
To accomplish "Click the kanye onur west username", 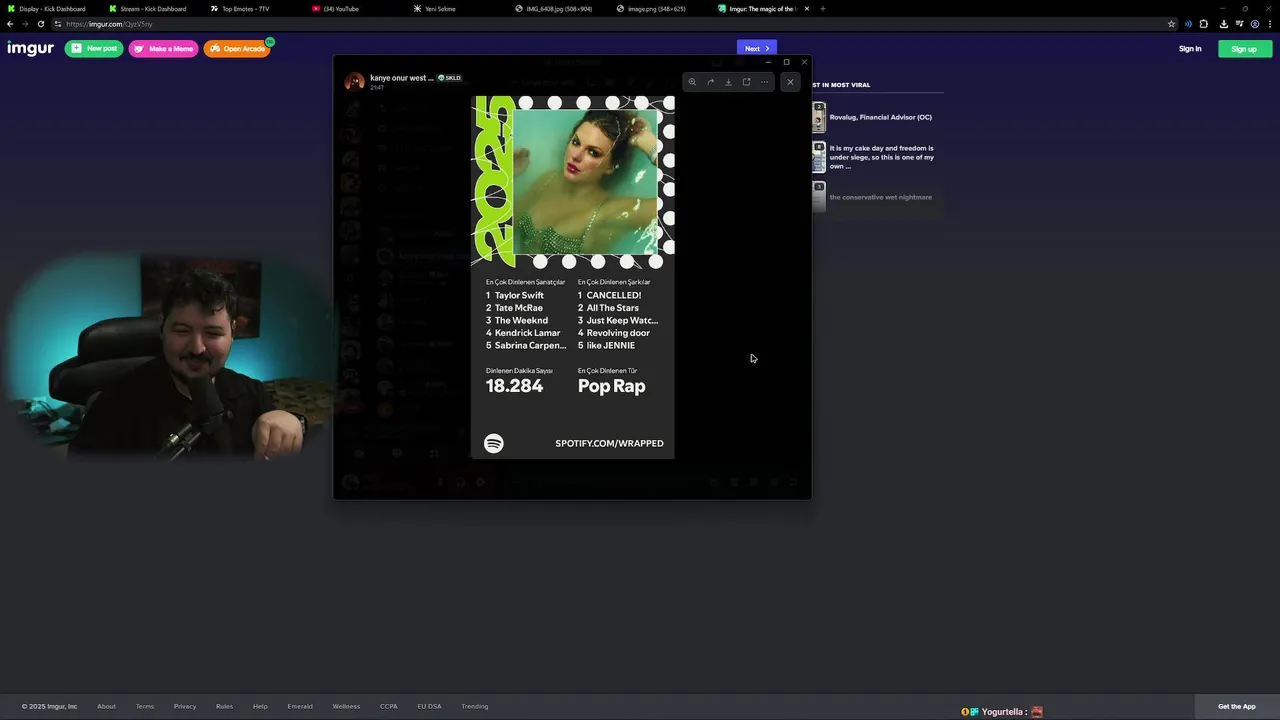I will pos(401,77).
